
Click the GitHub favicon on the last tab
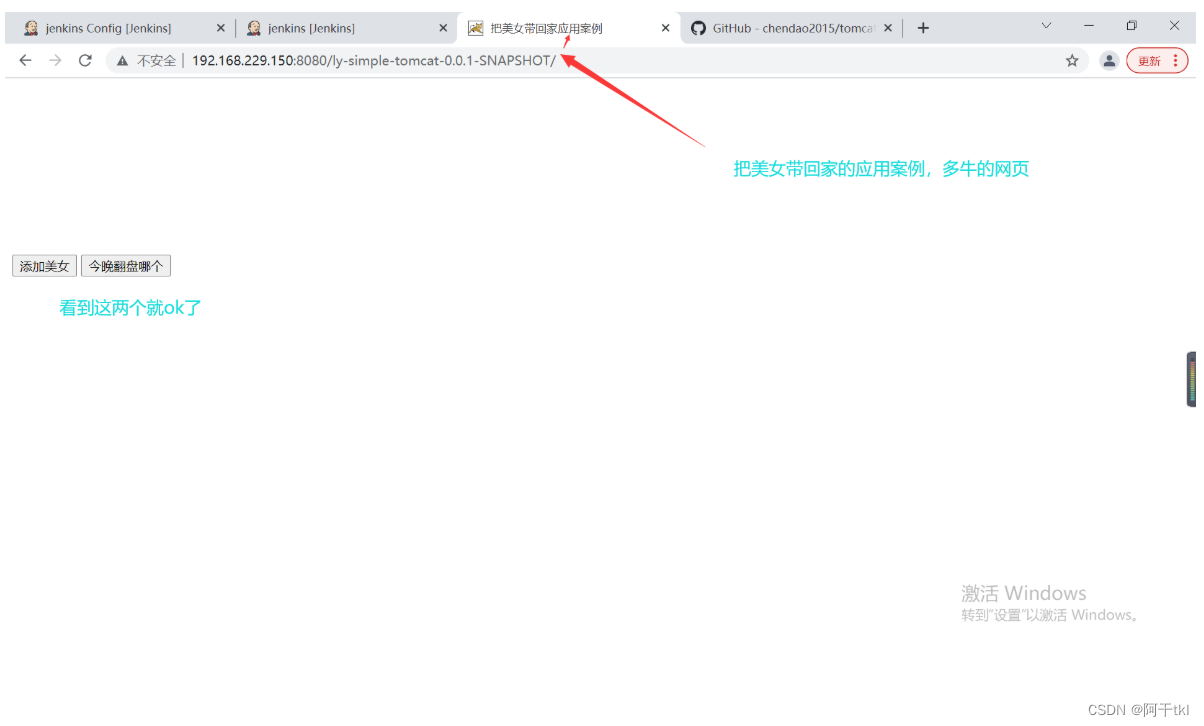(698, 28)
